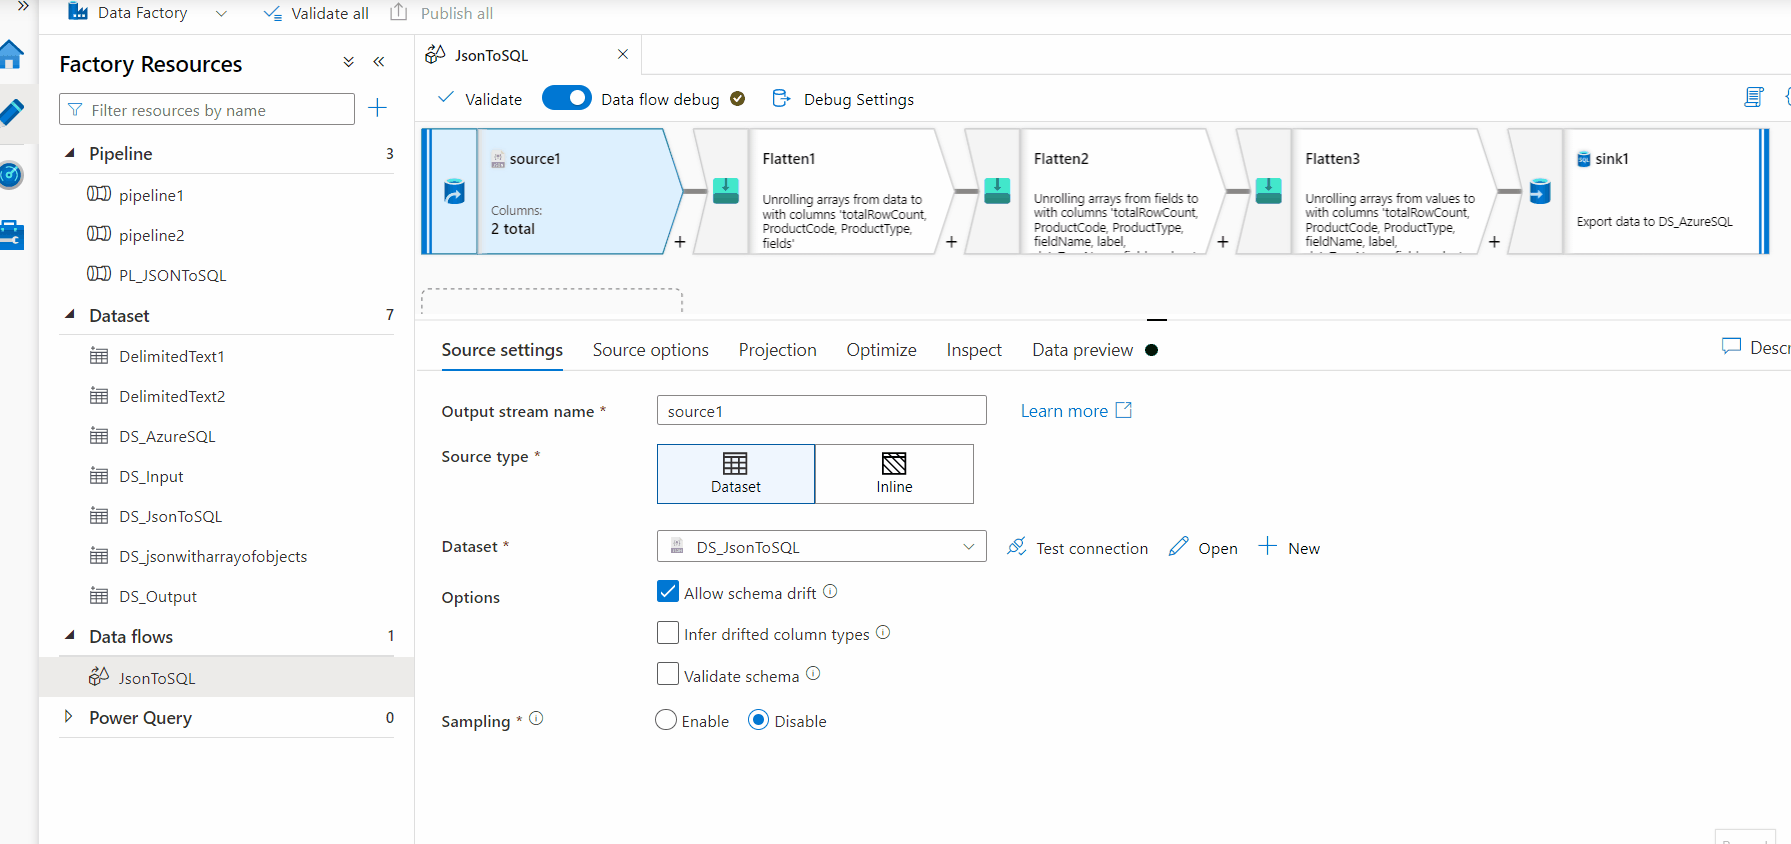Switch to Source options tab
The height and width of the screenshot is (844, 1791).
point(650,350)
